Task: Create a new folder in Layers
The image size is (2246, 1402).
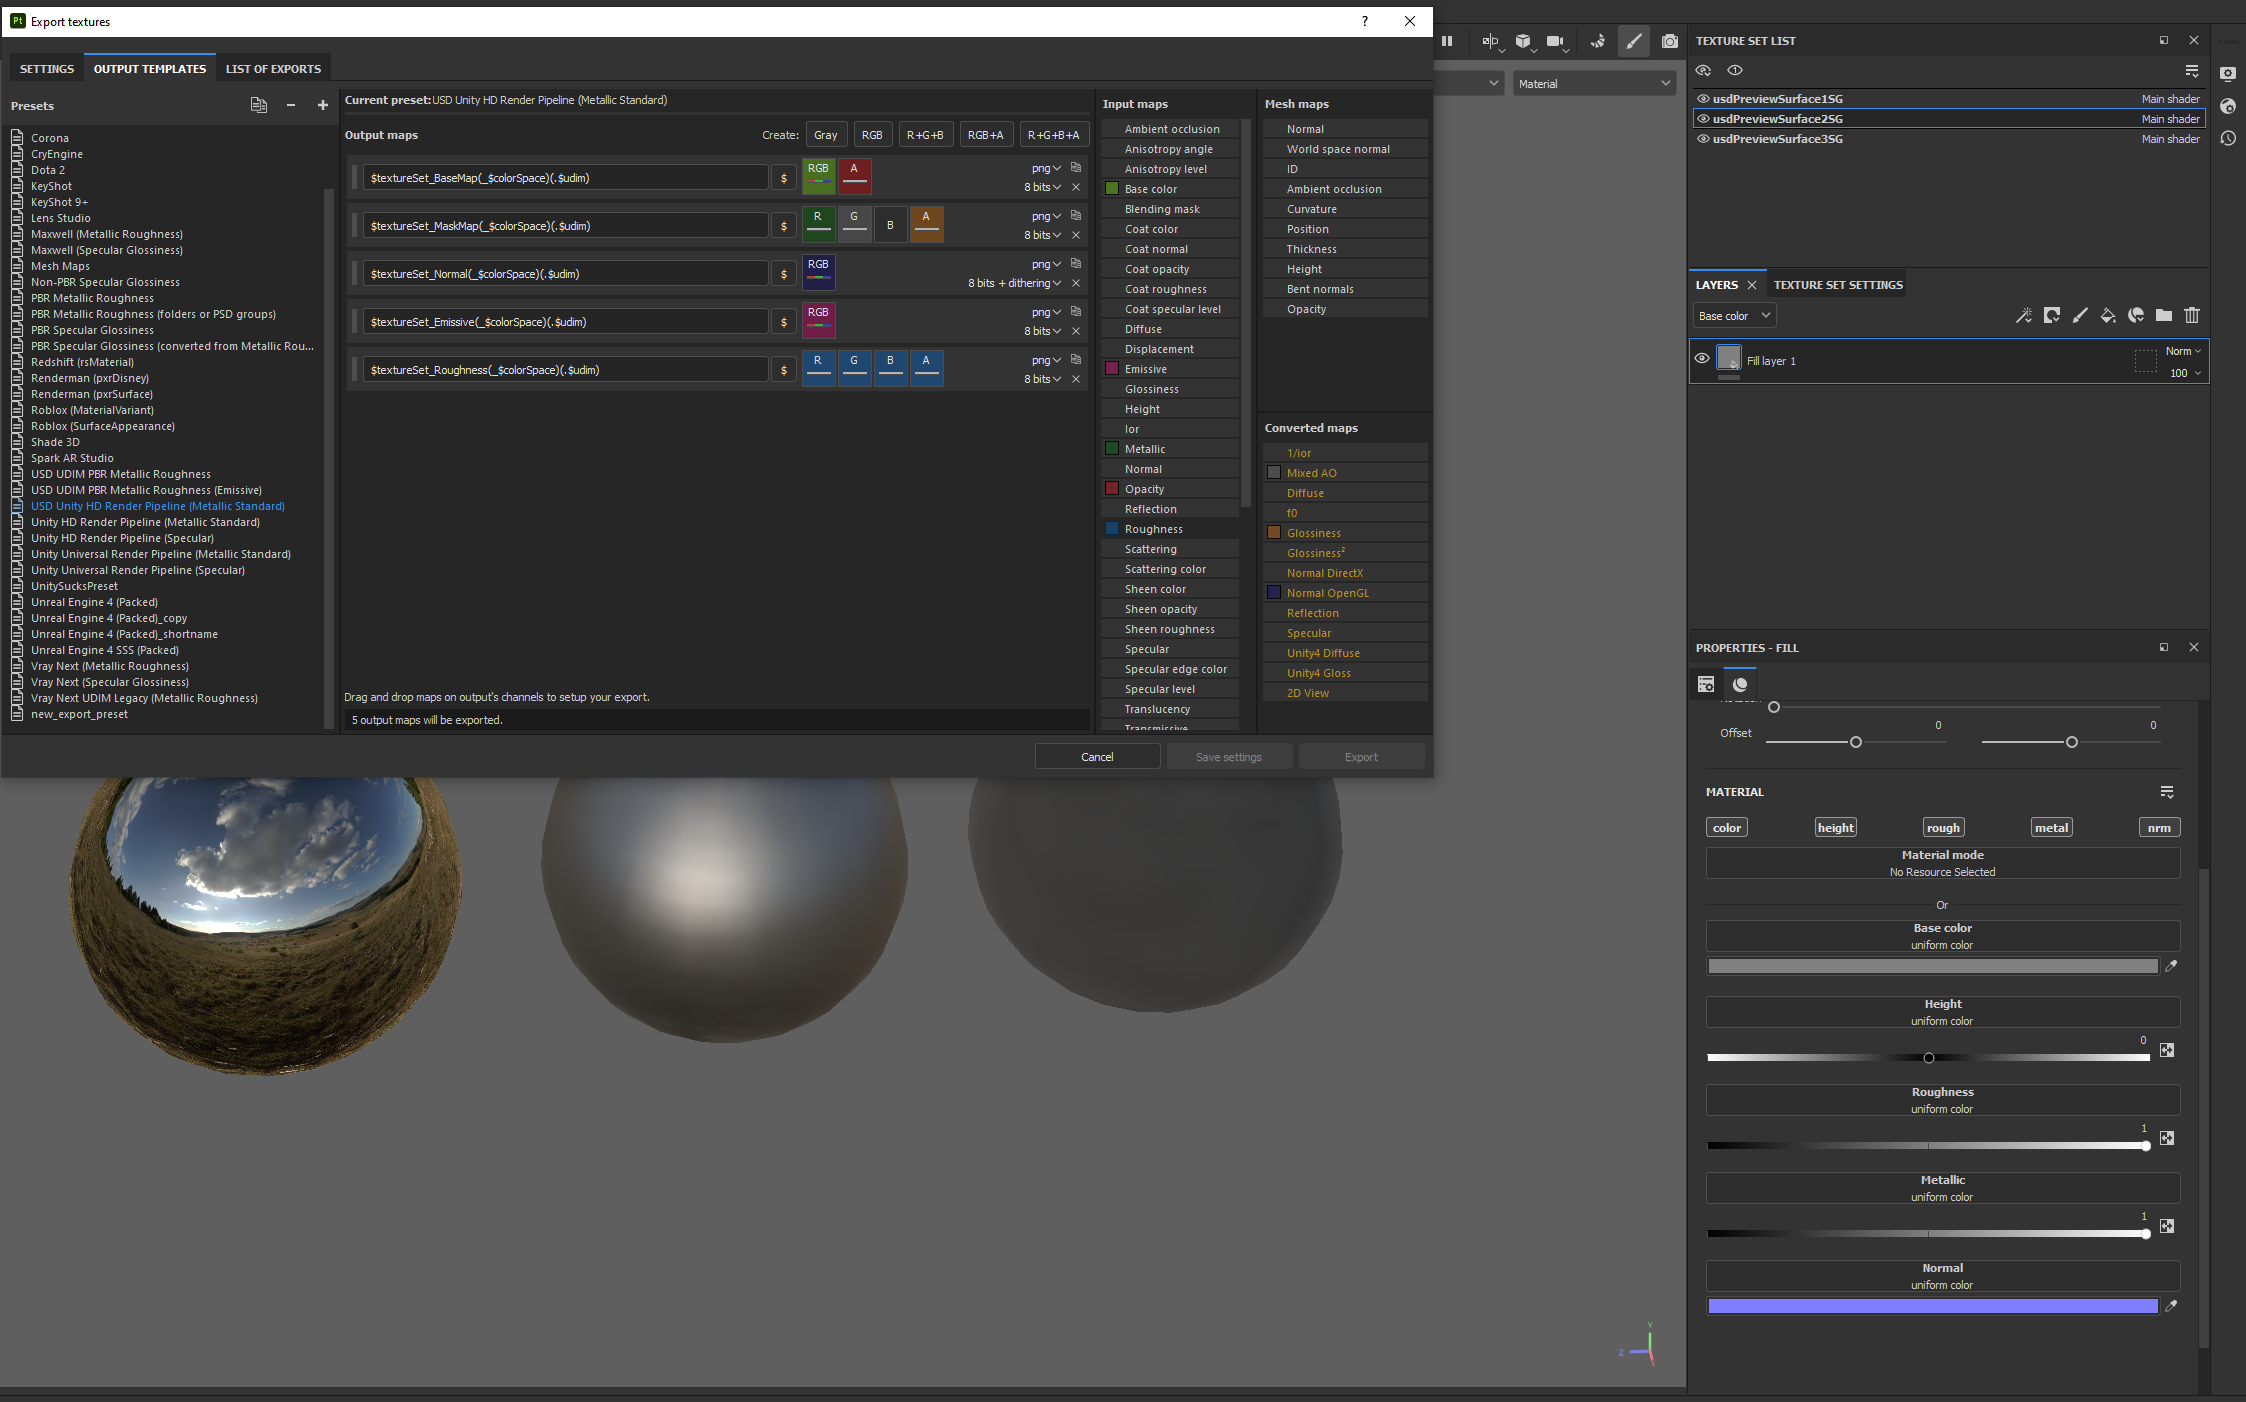Action: tap(2164, 316)
